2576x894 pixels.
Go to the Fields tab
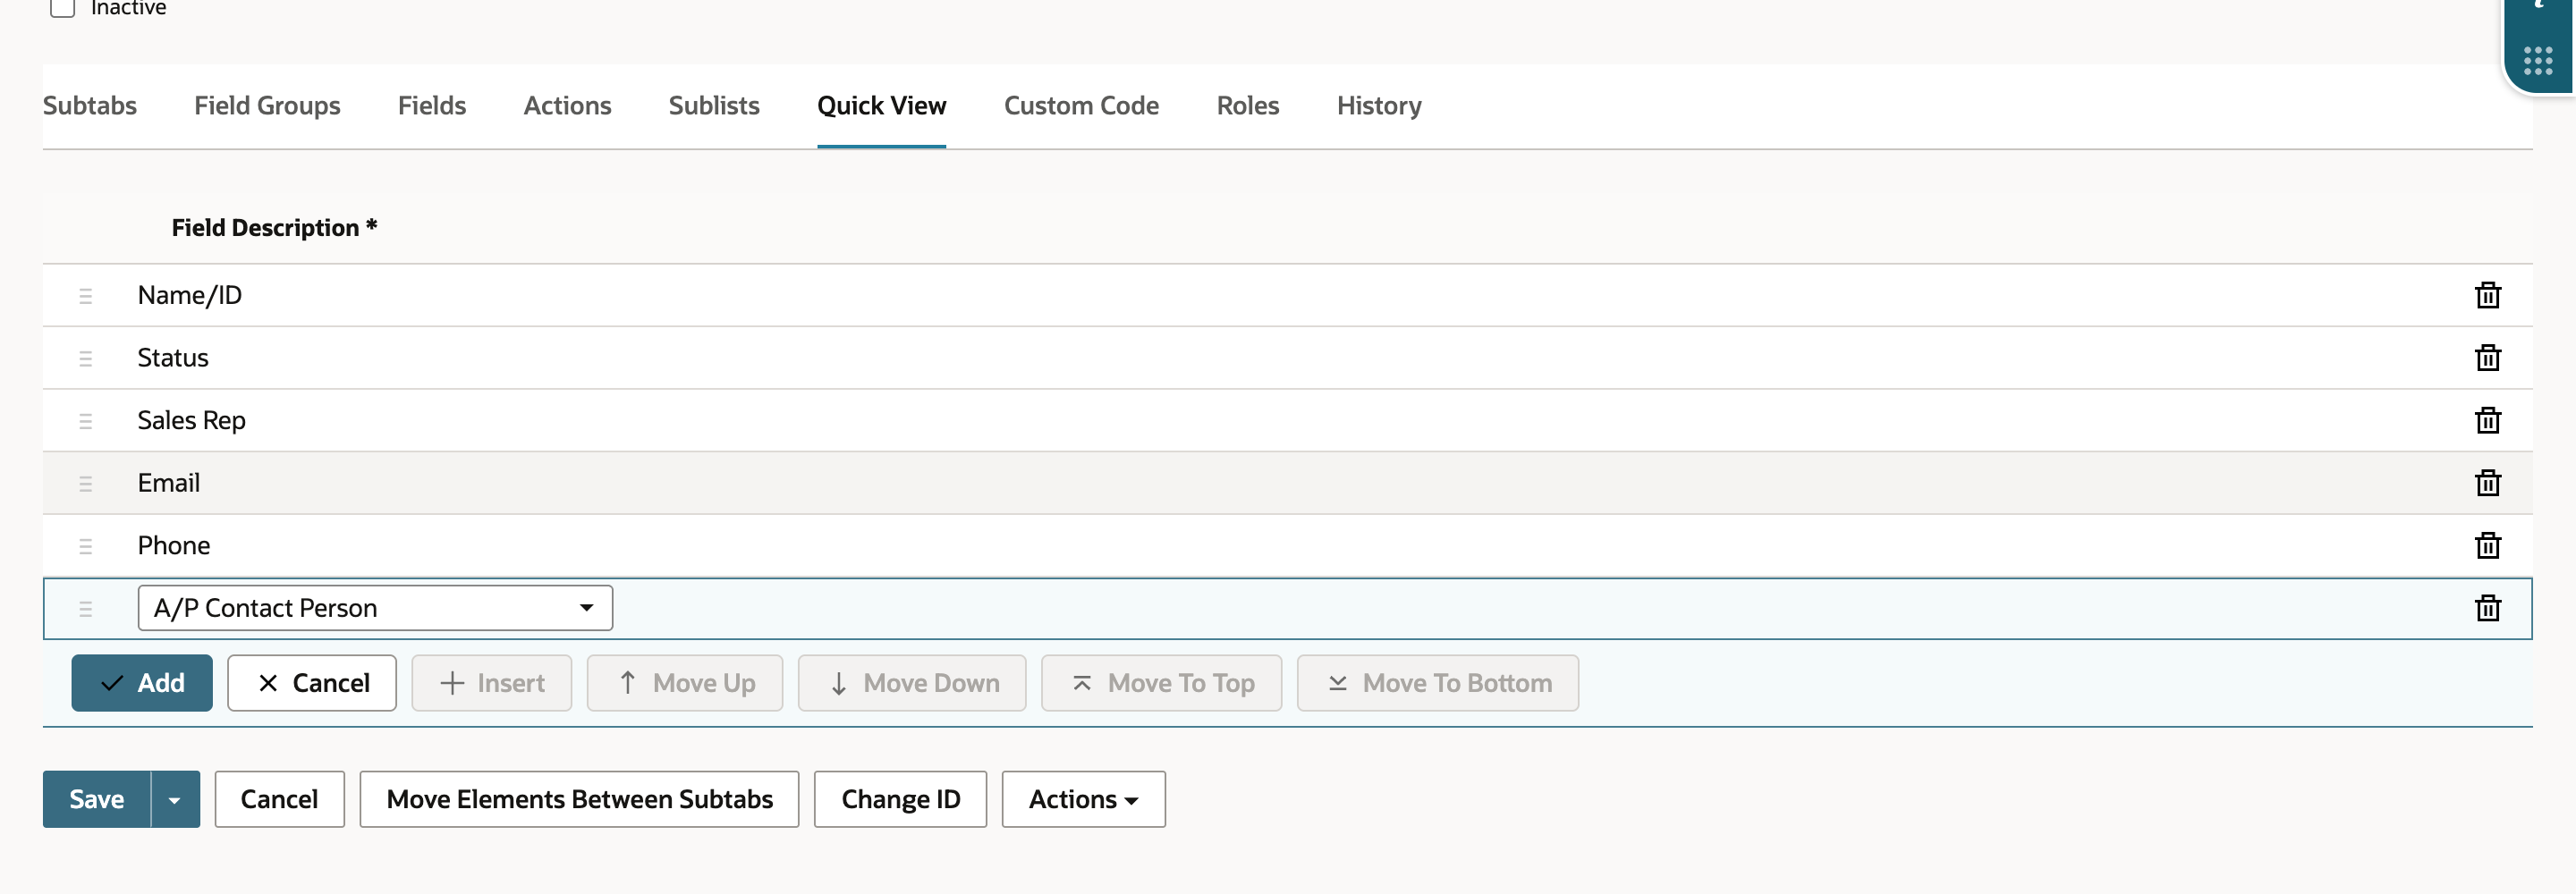[432, 105]
